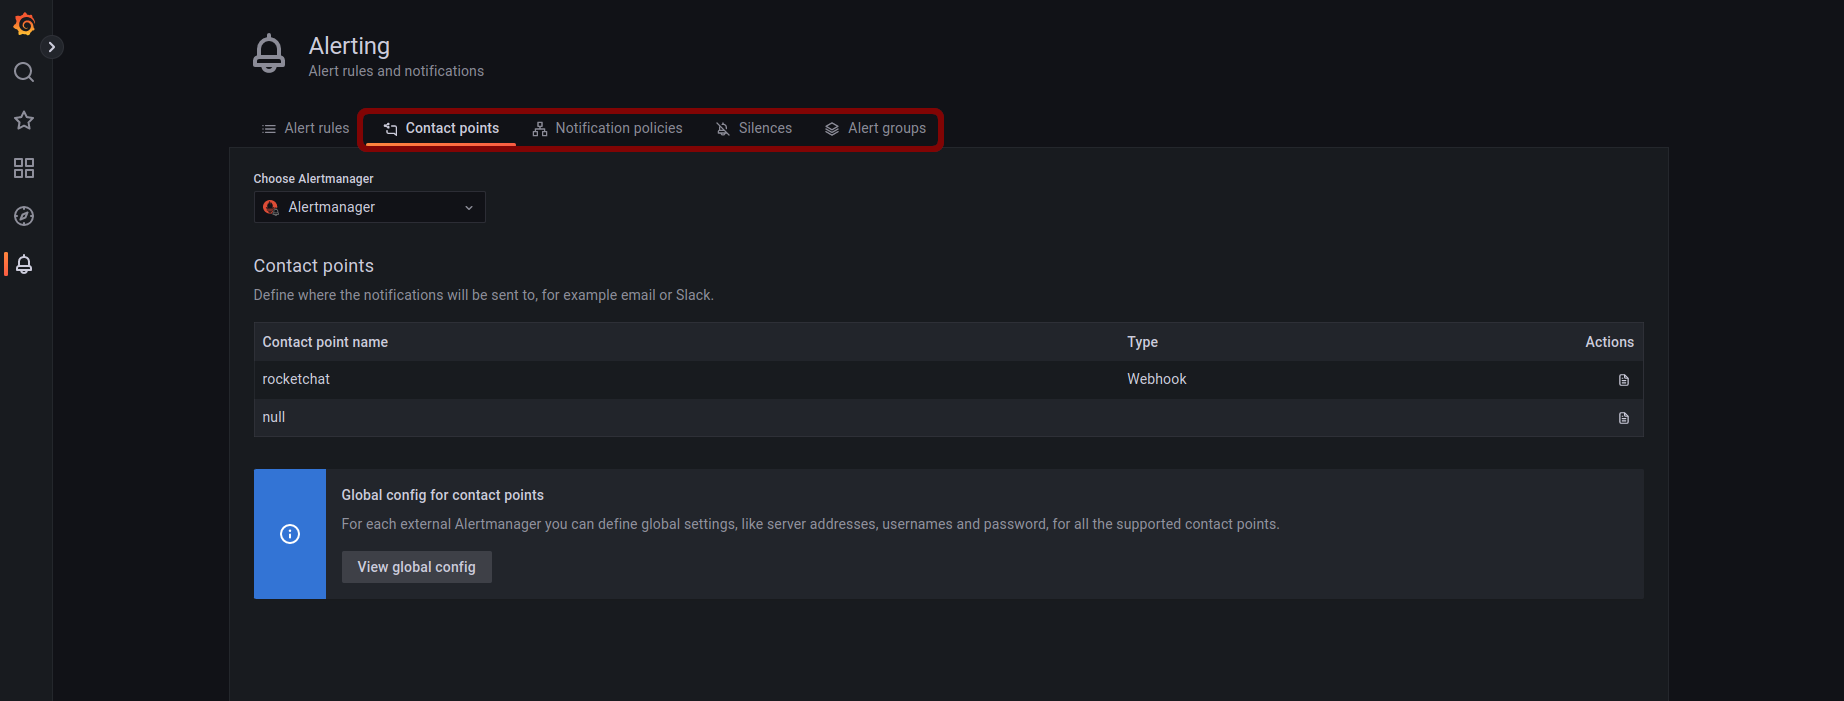This screenshot has width=1844, height=701.
Task: Open the Dashboards grid icon
Action: coord(24,168)
